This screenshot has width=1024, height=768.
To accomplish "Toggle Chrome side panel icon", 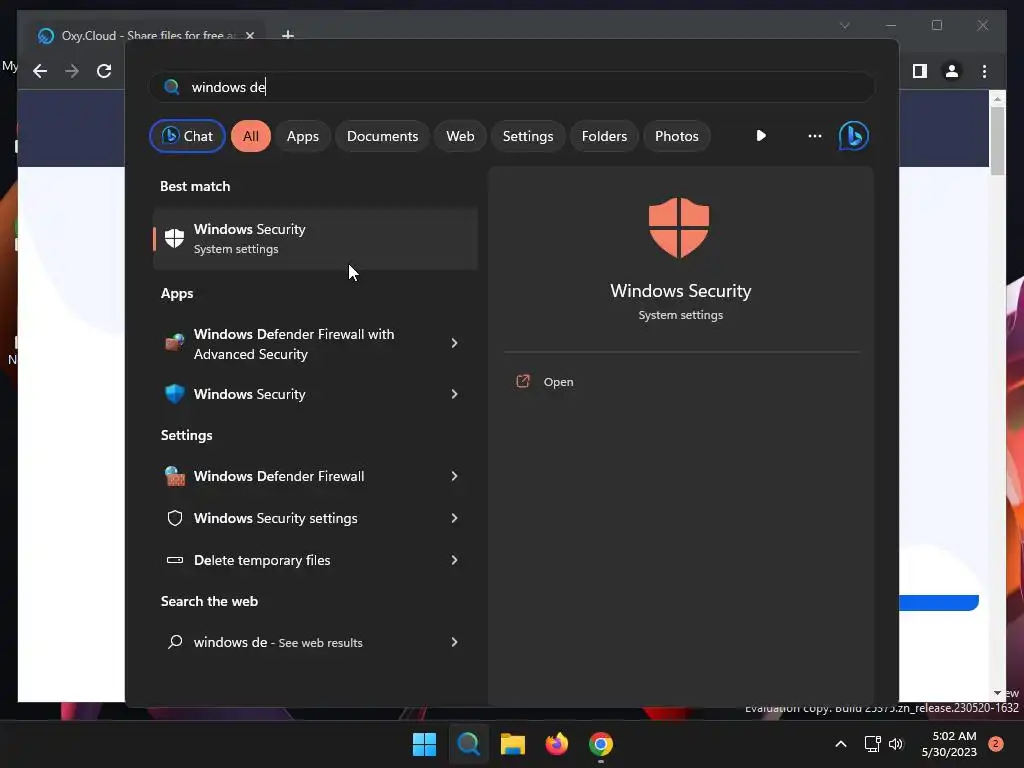I will (920, 71).
